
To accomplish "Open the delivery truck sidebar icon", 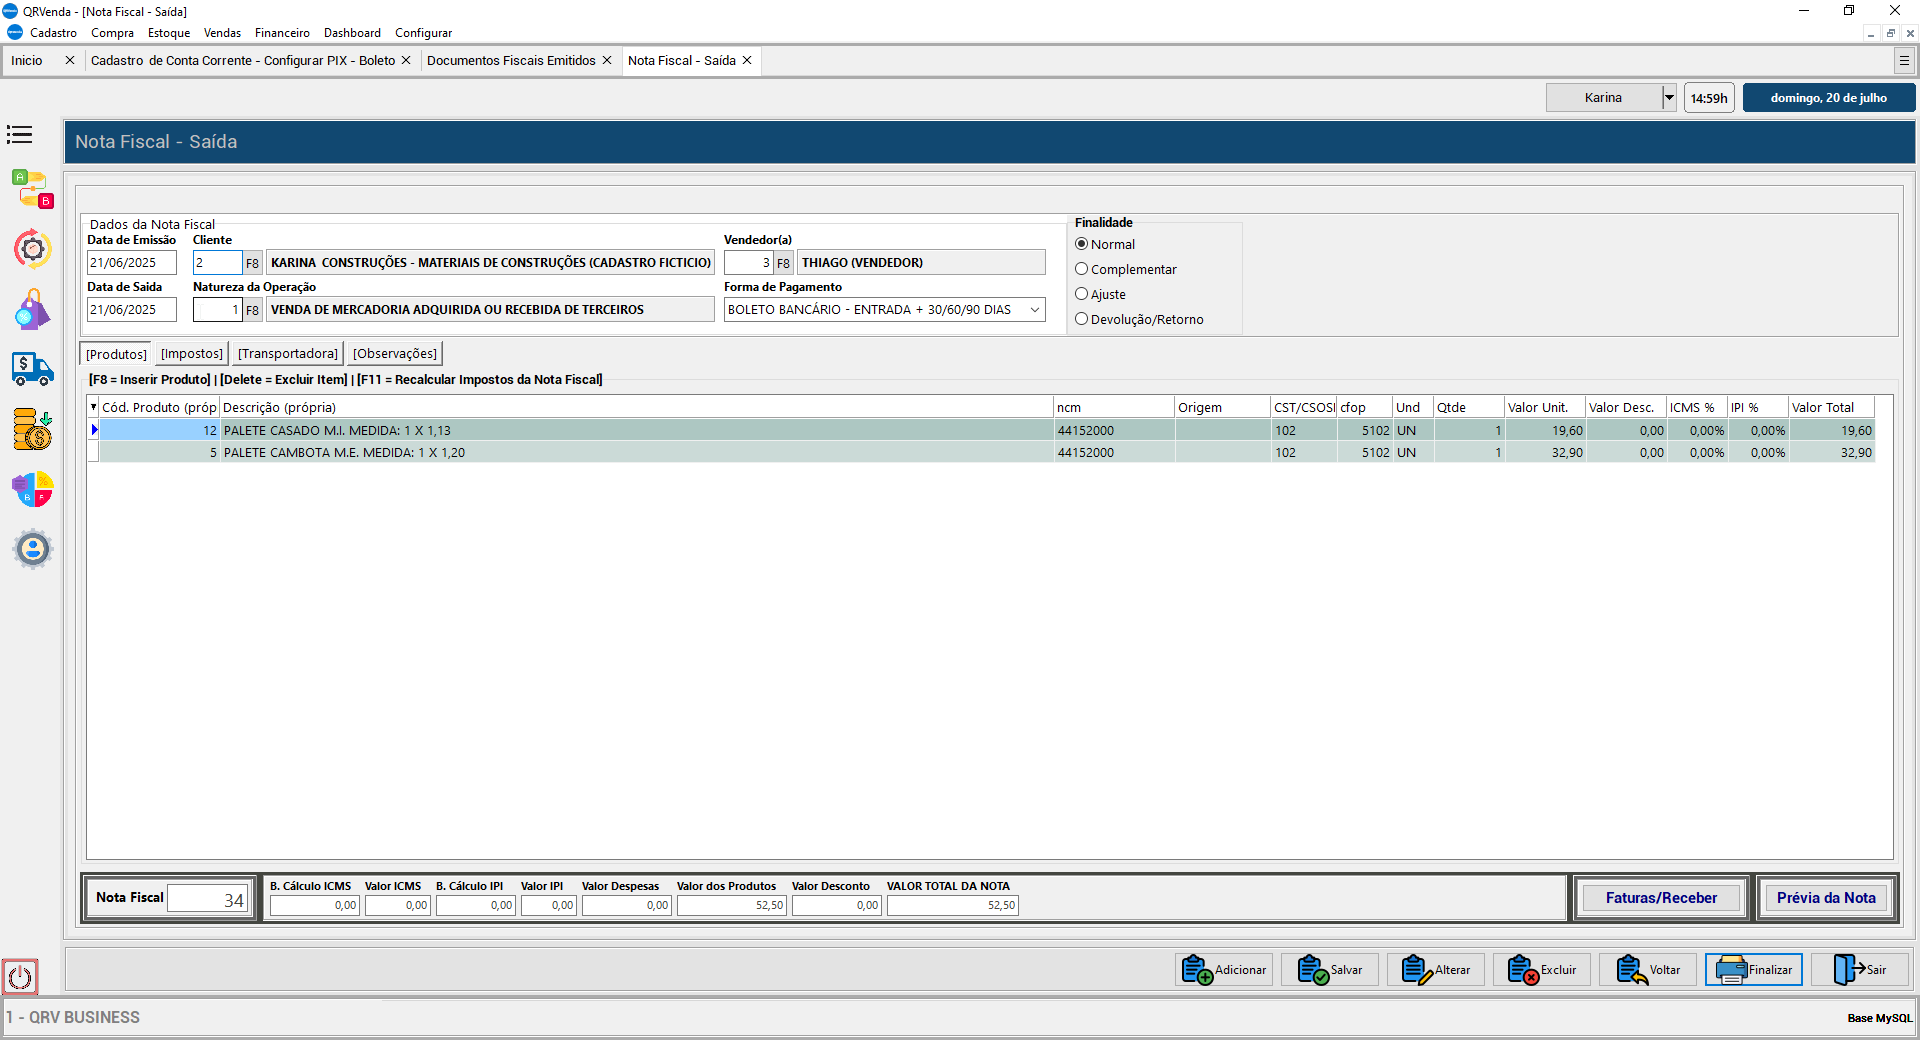I will coord(32,369).
